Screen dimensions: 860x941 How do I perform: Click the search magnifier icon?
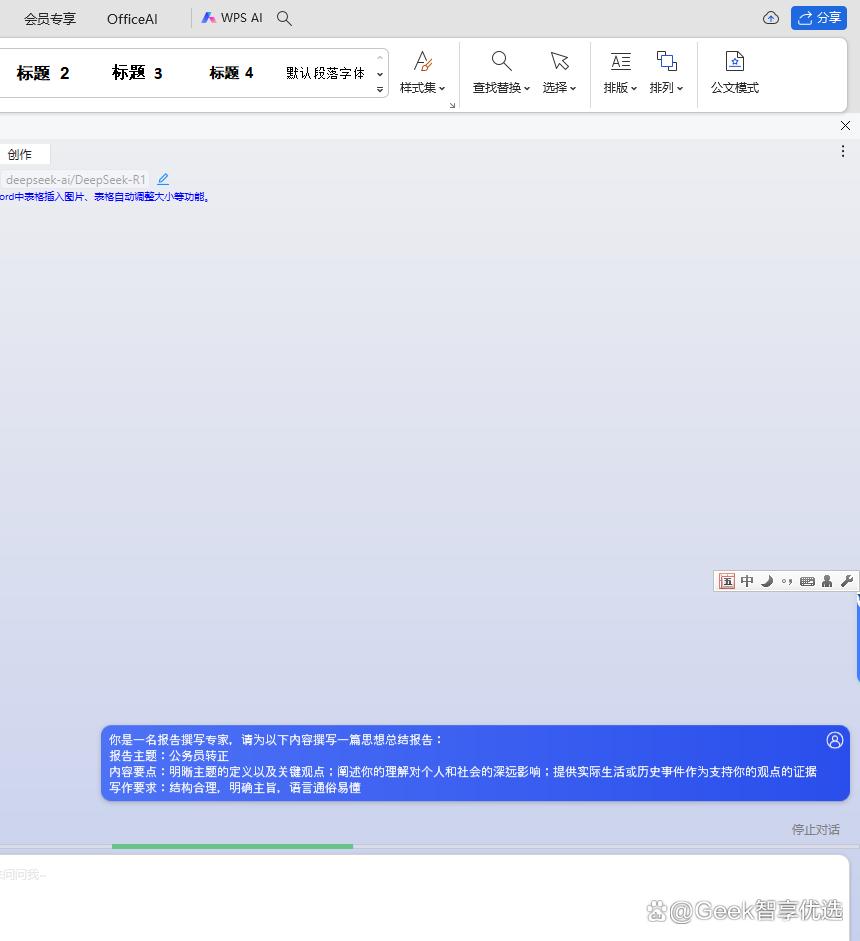[284, 19]
